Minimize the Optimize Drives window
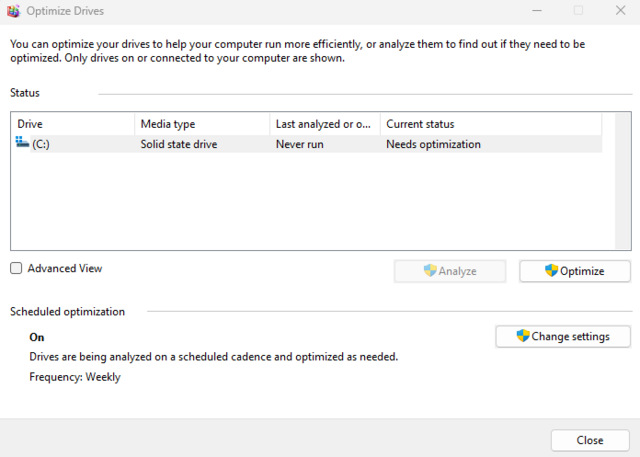This screenshot has width=640, height=457. [x=533, y=11]
